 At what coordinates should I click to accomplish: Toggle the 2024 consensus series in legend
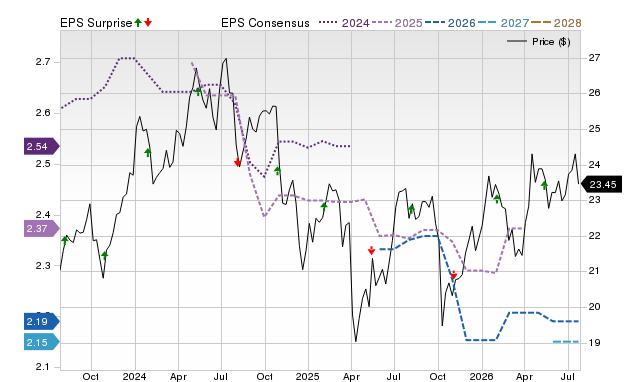point(344,23)
